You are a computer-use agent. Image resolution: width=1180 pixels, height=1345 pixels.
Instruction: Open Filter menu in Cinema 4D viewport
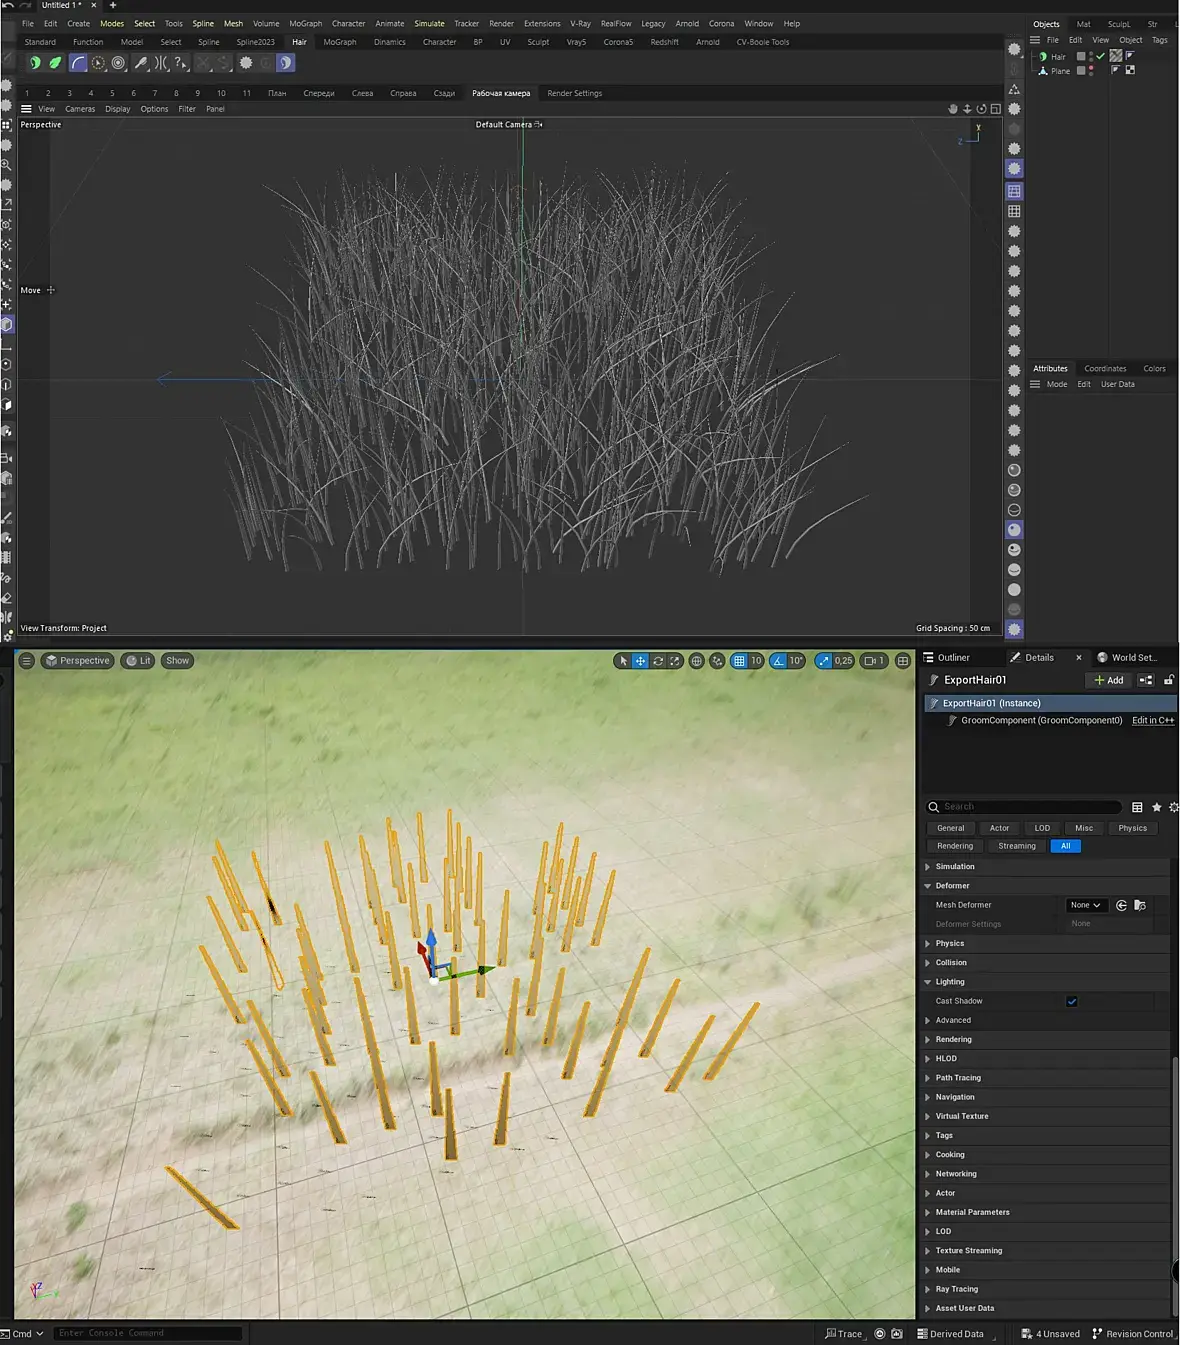point(187,109)
